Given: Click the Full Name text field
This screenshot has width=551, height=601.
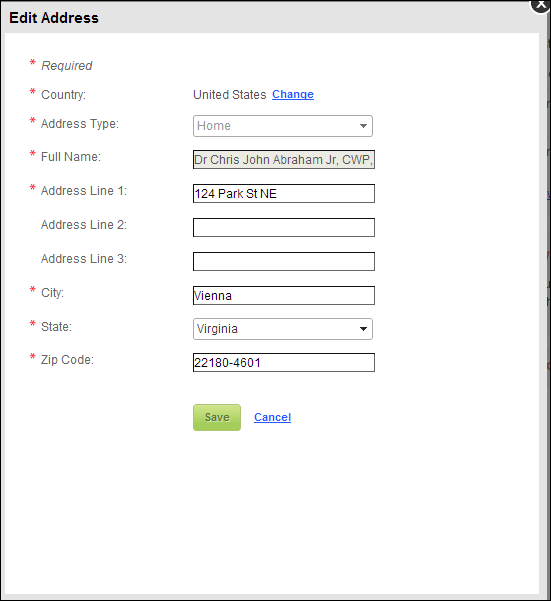Looking at the screenshot, I should pyautogui.click(x=284, y=159).
